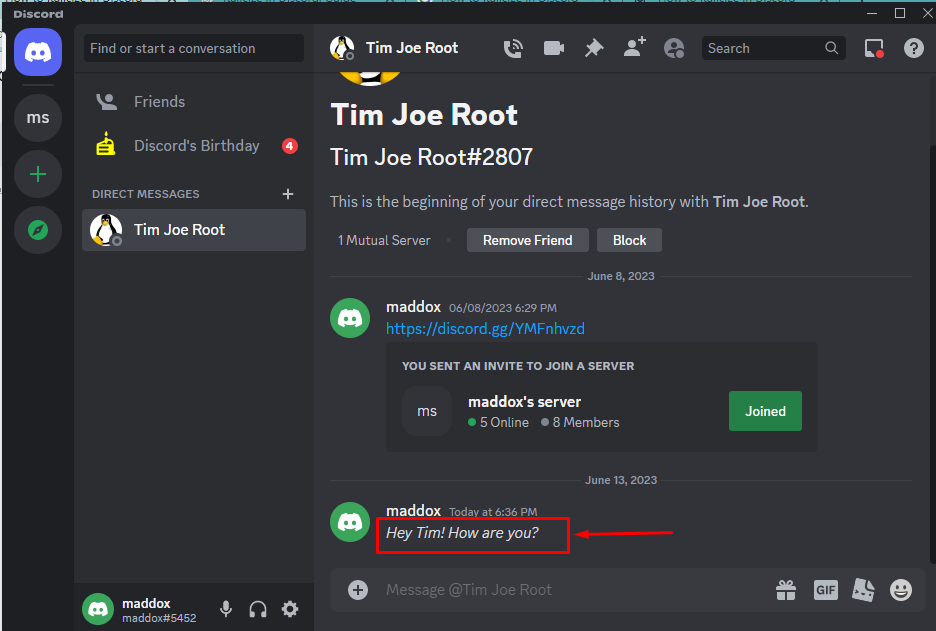Click the large Tim Joe Root heading
The width and height of the screenshot is (936, 631).
pos(424,115)
